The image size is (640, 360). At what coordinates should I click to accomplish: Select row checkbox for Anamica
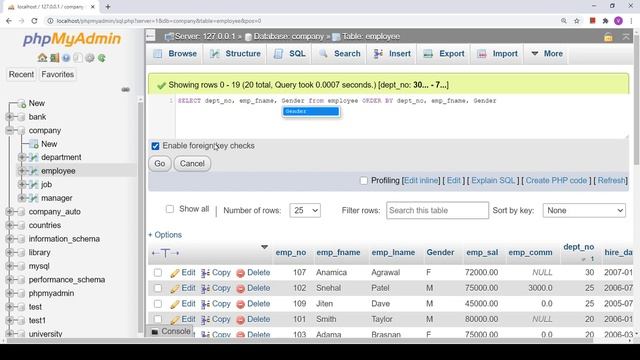[x=158, y=273]
